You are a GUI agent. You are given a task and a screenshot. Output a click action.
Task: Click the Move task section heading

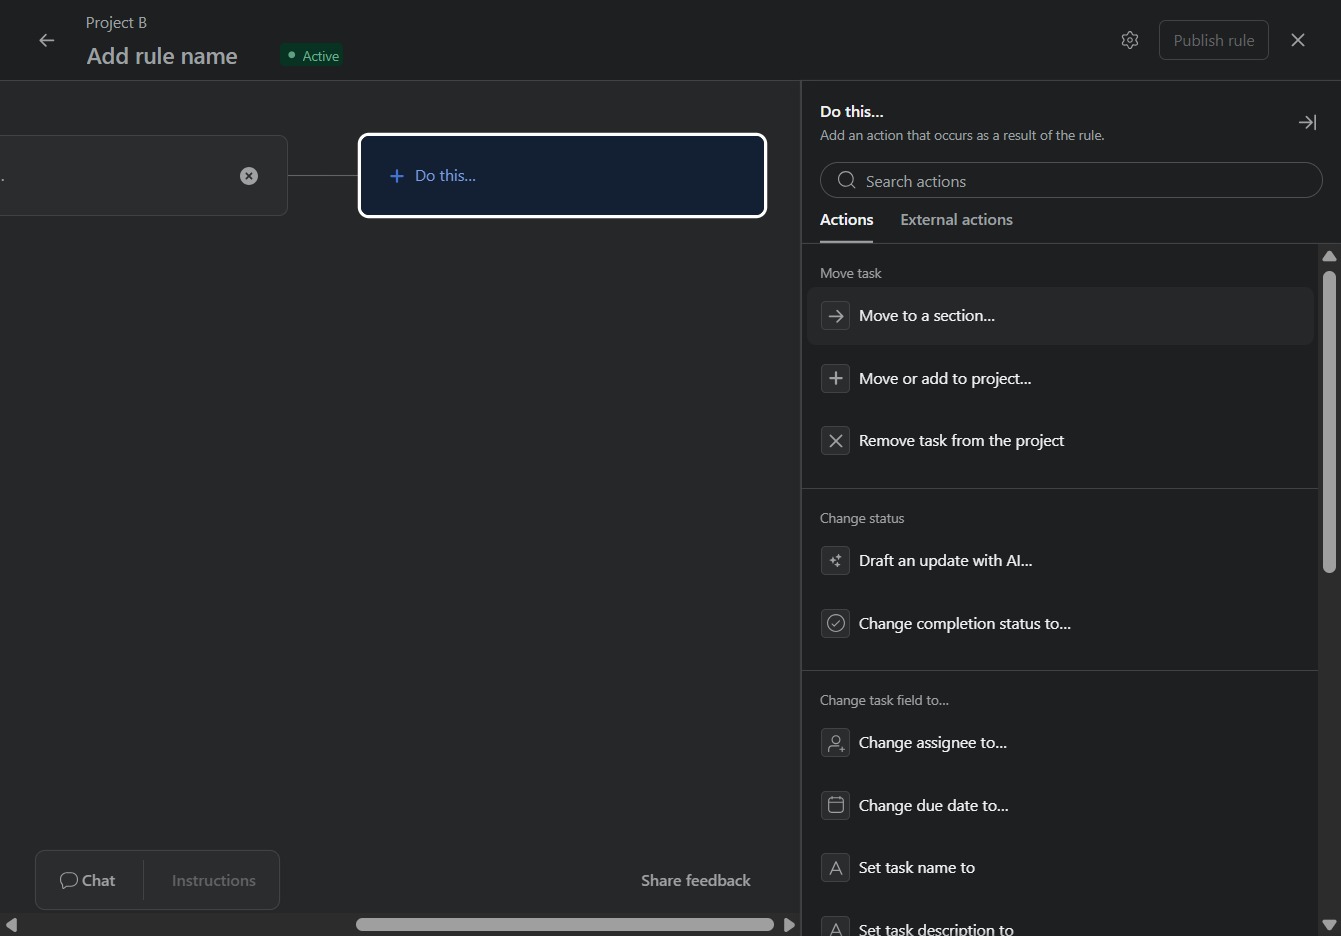click(x=851, y=273)
